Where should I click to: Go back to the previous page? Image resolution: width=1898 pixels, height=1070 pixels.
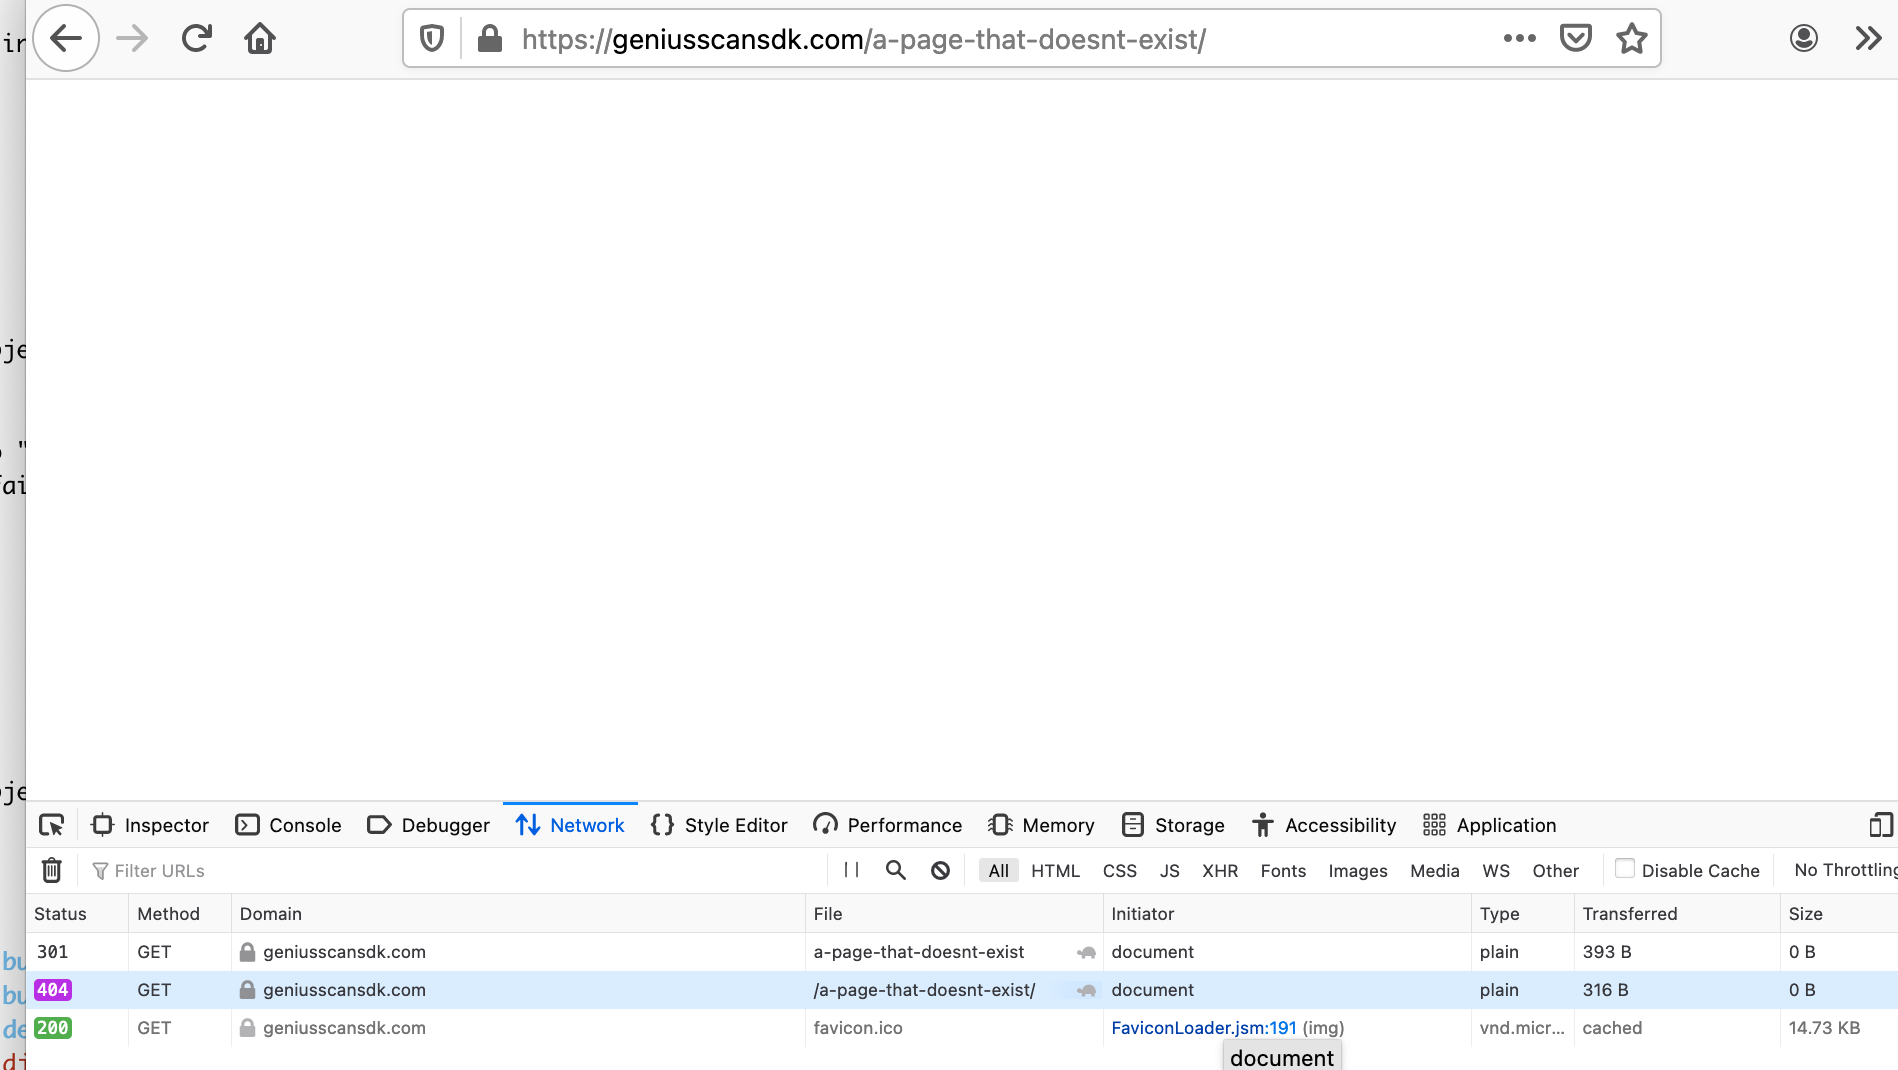point(66,39)
